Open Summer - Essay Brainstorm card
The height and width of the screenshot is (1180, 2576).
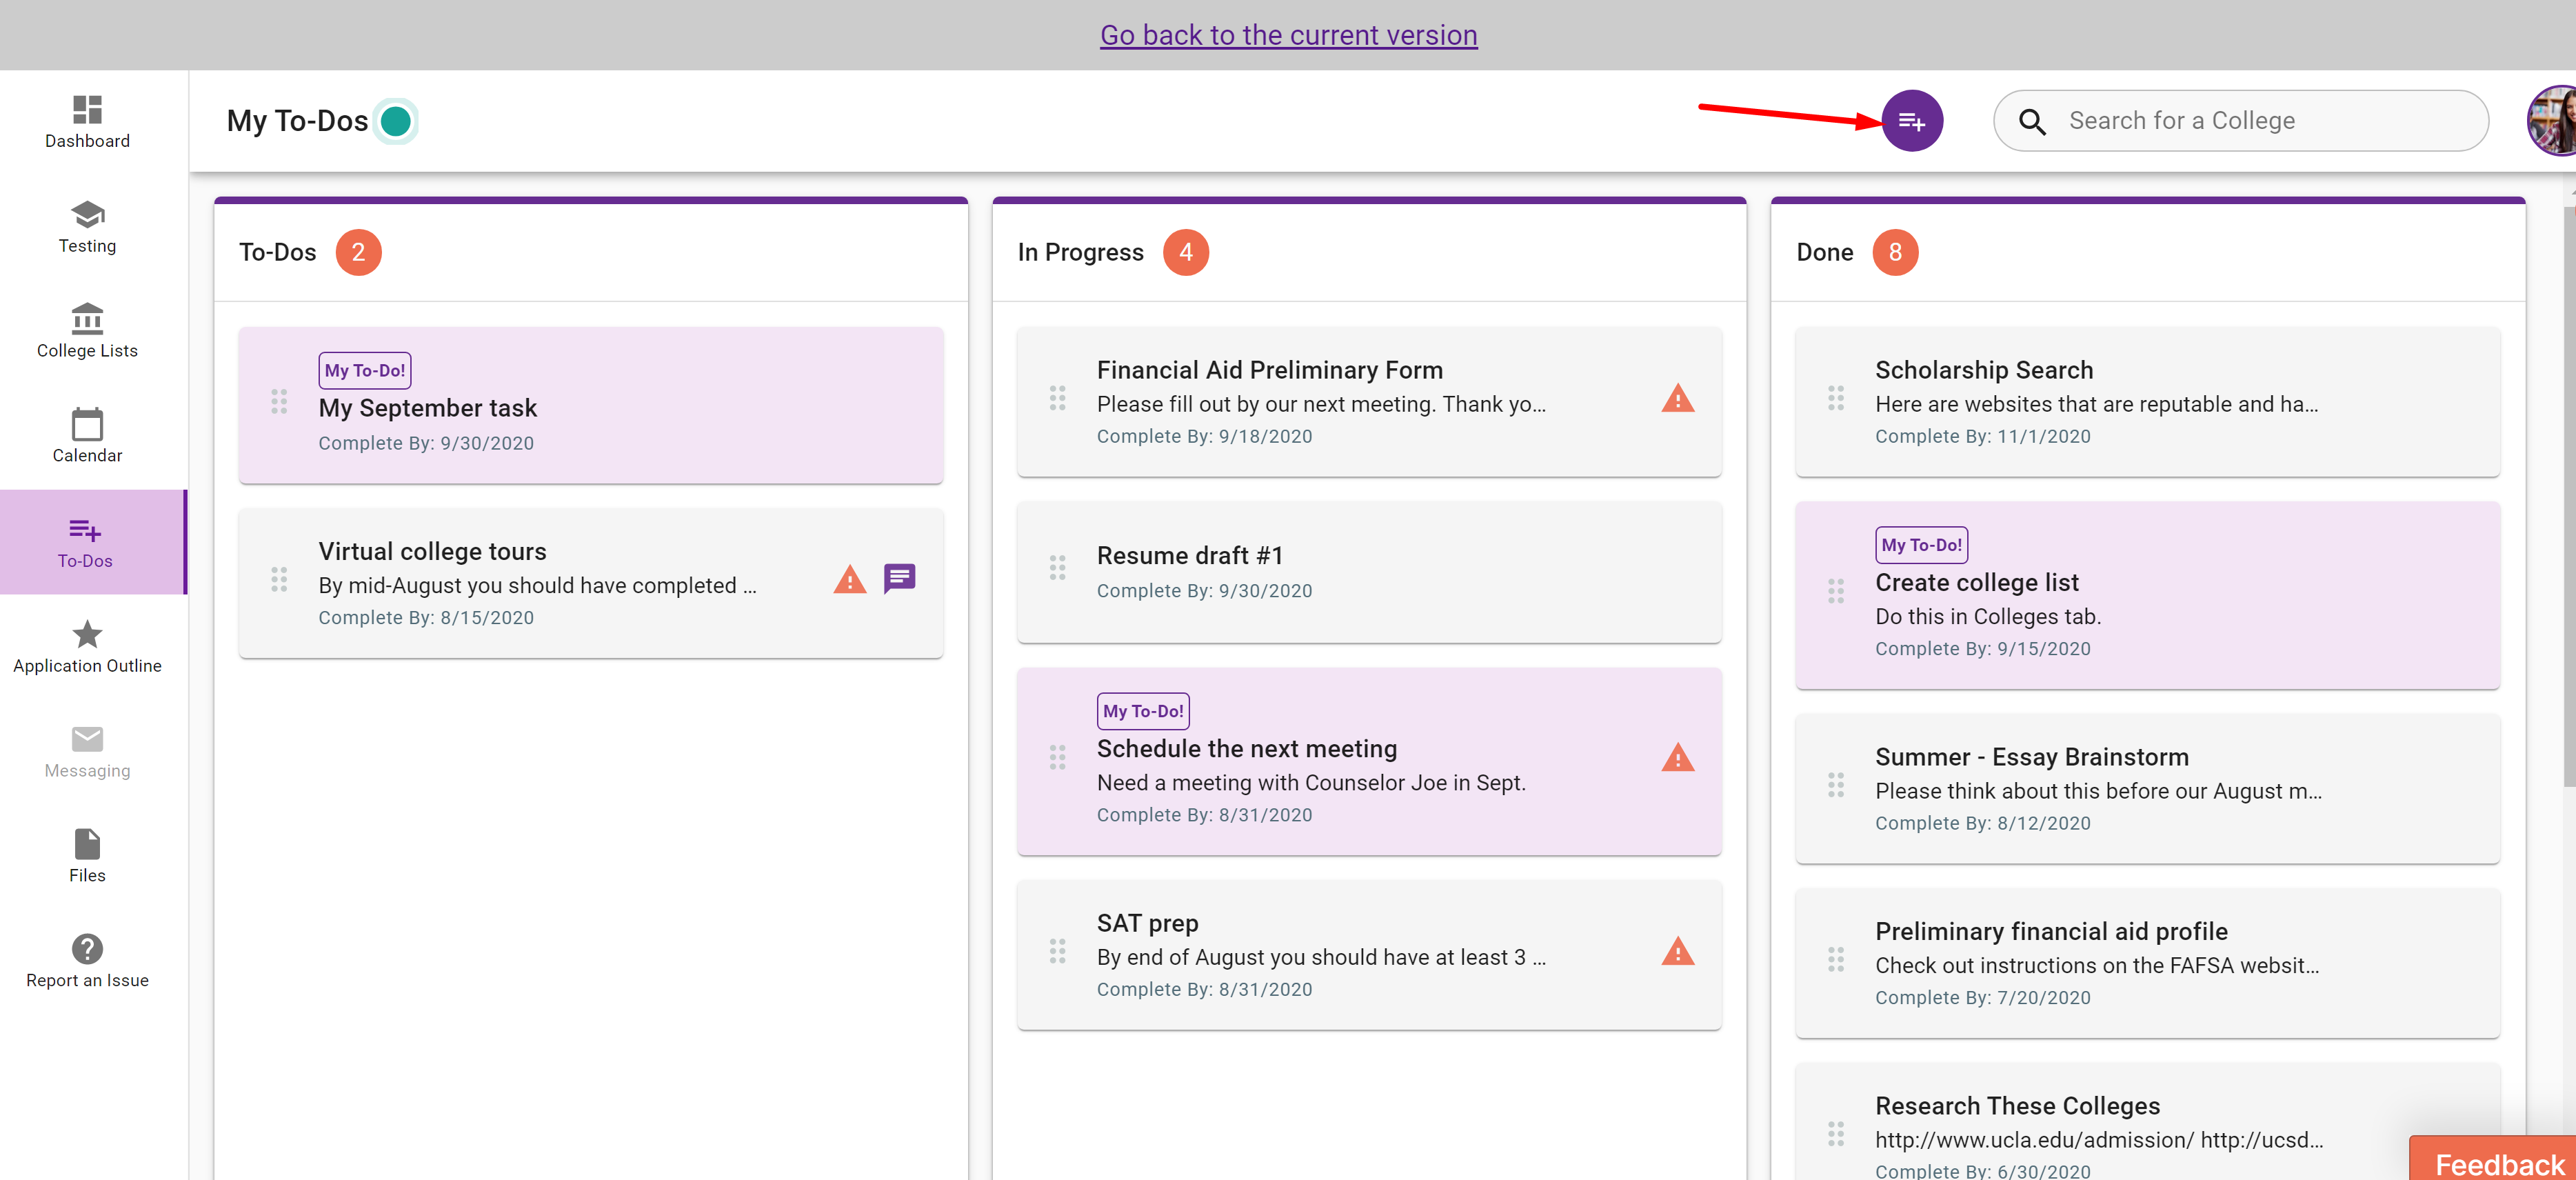pyautogui.click(x=2147, y=789)
